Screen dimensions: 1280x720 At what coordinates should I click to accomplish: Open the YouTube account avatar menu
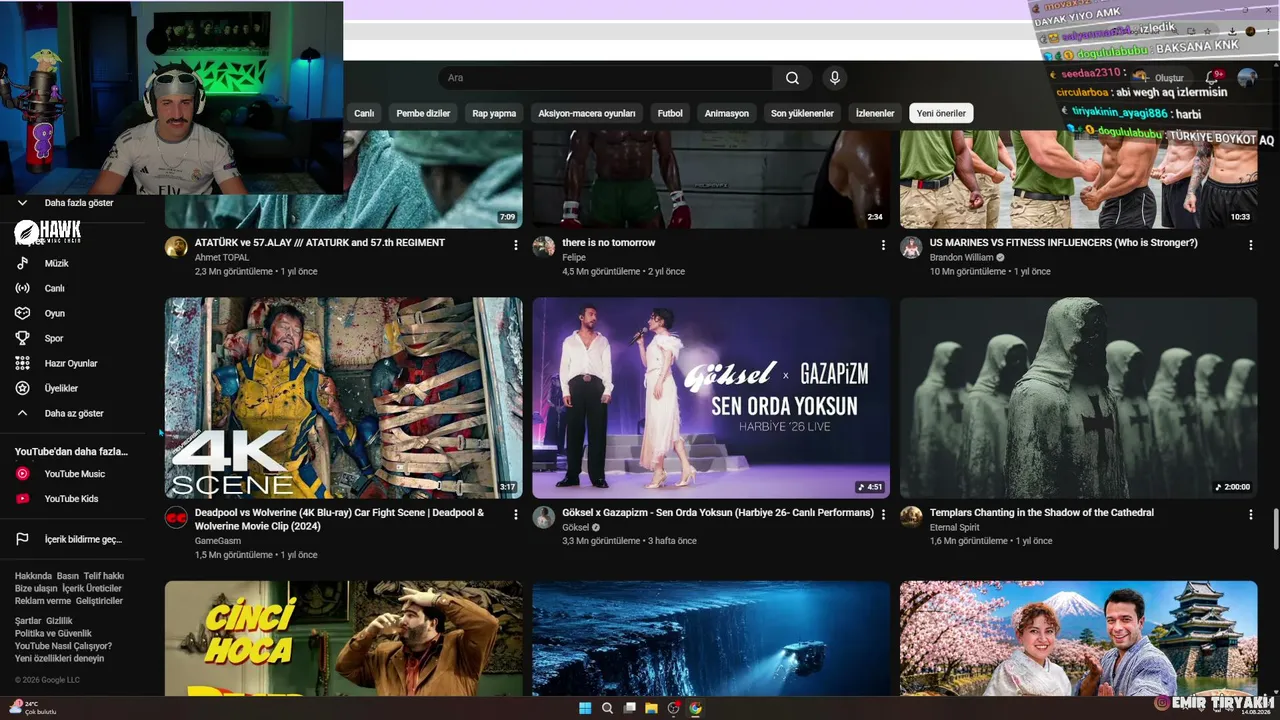tap(1247, 78)
